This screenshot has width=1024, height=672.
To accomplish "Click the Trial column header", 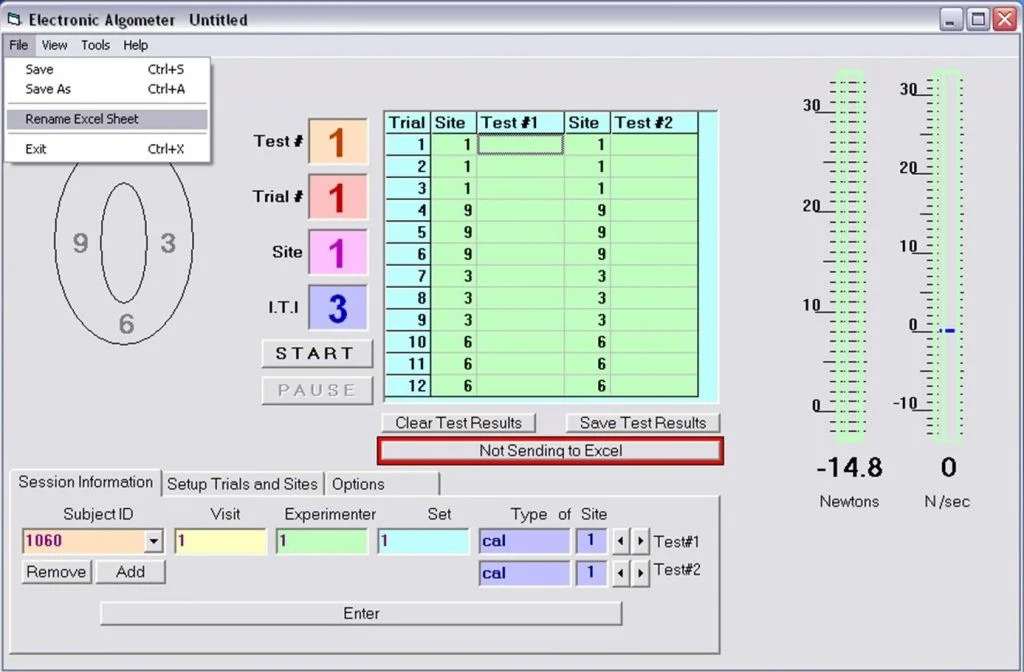I will point(408,123).
